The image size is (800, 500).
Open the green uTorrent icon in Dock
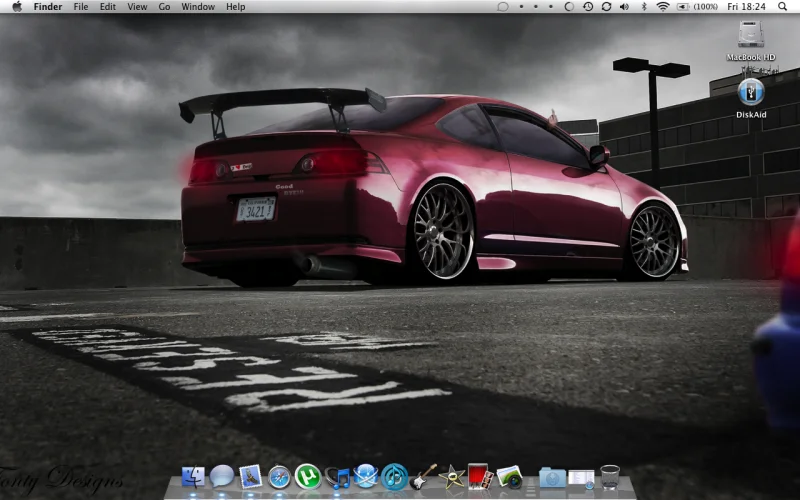tap(308, 477)
